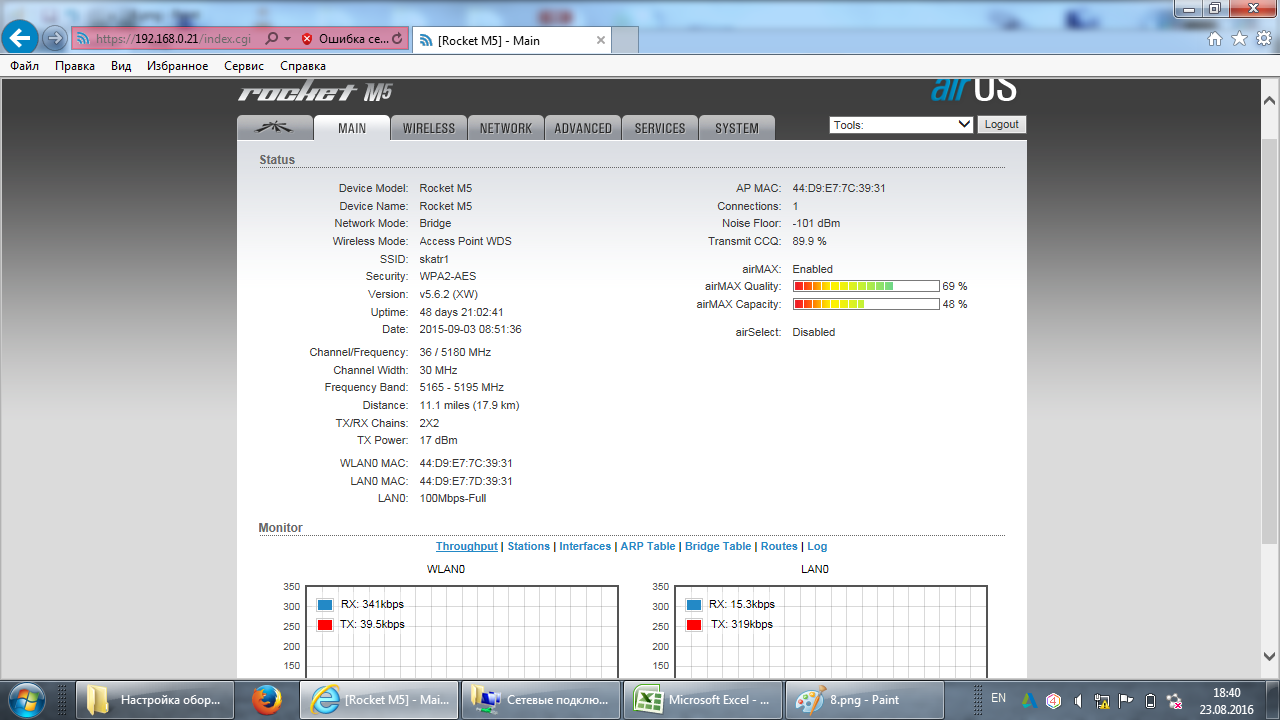Click the Autodesk tray icon
This screenshot has height=720, width=1280.
1028,700
